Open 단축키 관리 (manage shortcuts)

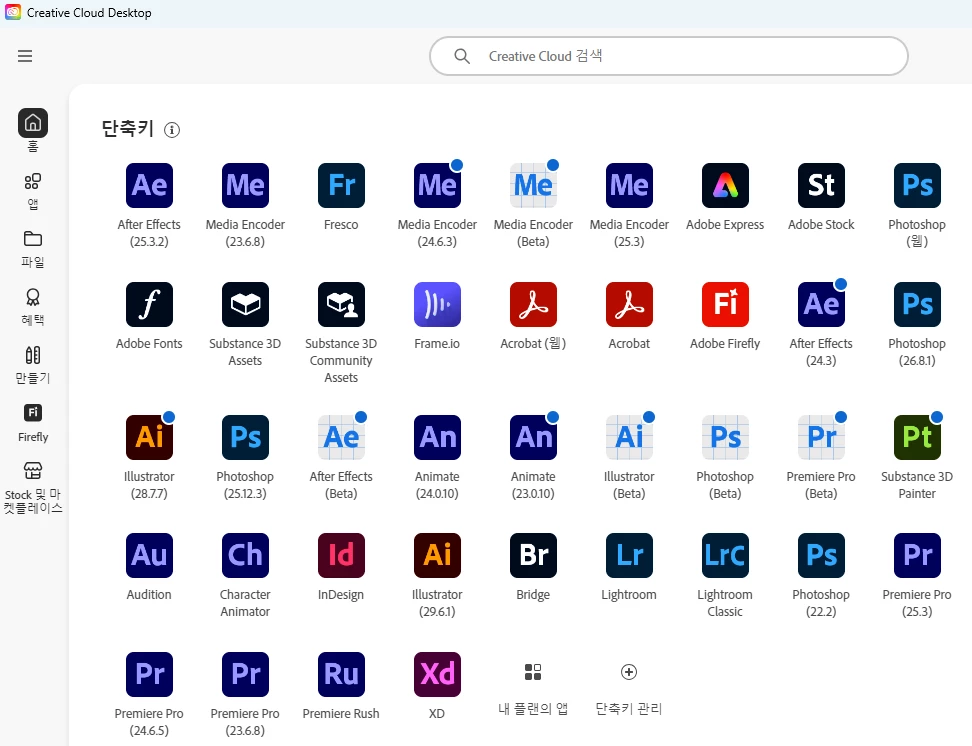pyautogui.click(x=629, y=688)
